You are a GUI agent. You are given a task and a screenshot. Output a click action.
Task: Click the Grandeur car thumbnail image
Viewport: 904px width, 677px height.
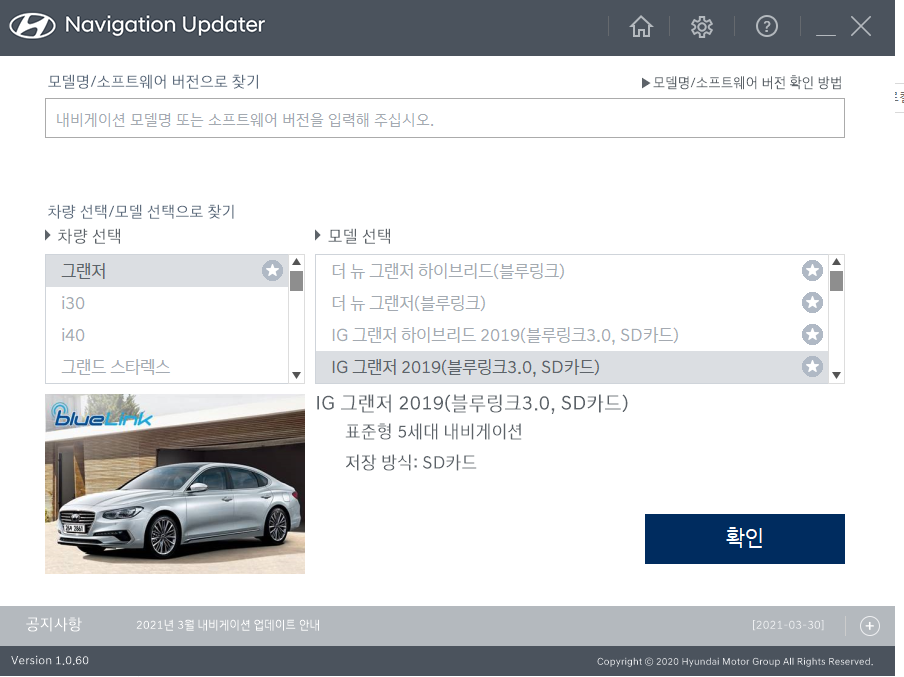pos(175,484)
